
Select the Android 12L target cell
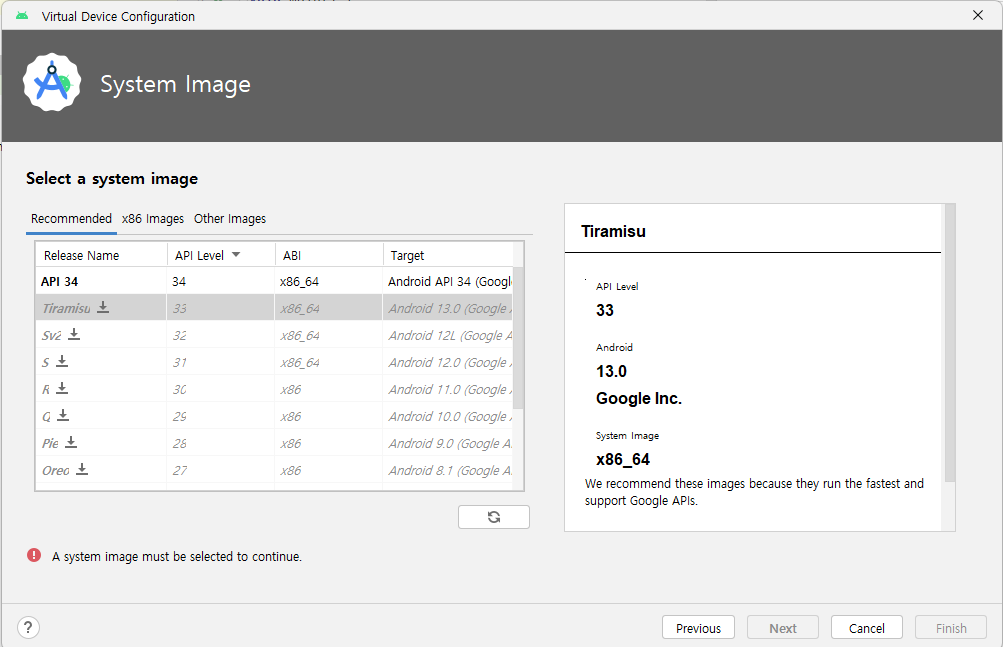pos(448,335)
